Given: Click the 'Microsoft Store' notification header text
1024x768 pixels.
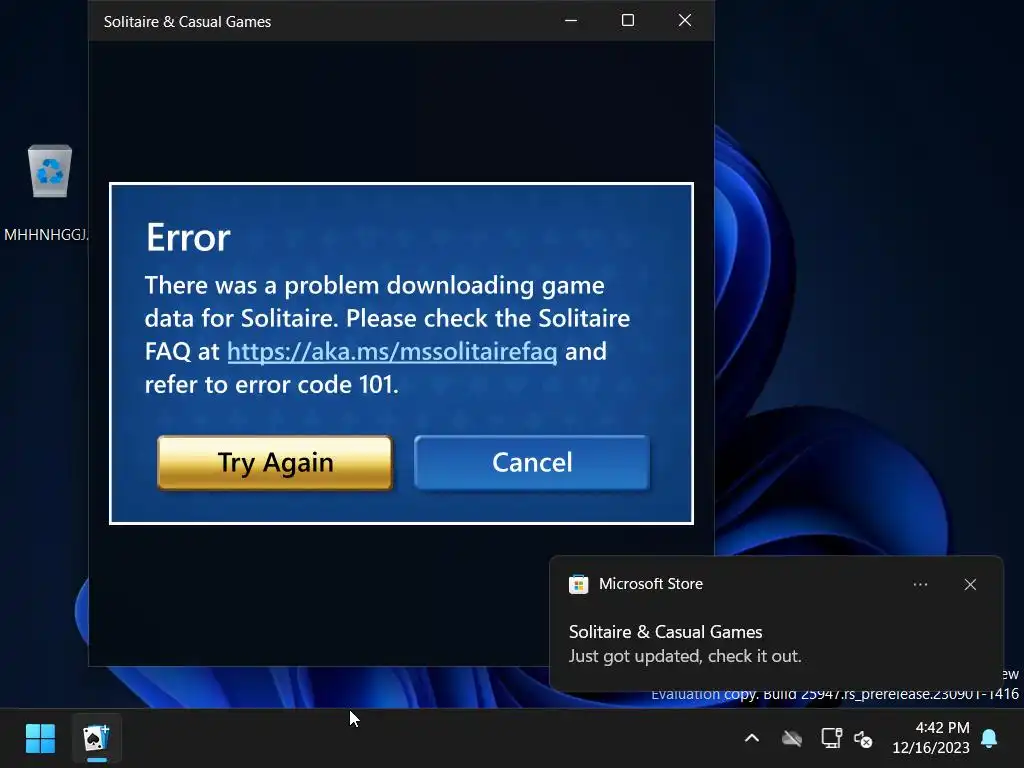Looking at the screenshot, I should (650, 584).
